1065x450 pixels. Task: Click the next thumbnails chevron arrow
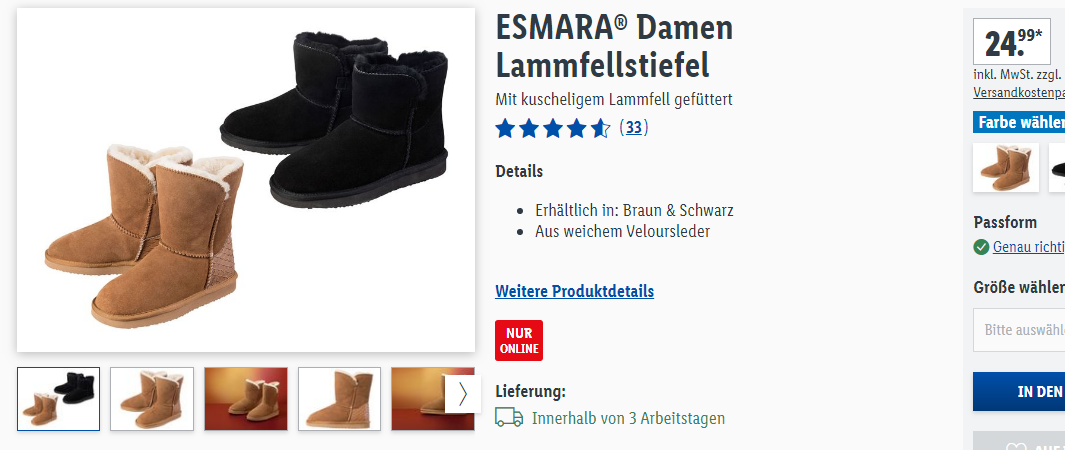click(x=463, y=394)
